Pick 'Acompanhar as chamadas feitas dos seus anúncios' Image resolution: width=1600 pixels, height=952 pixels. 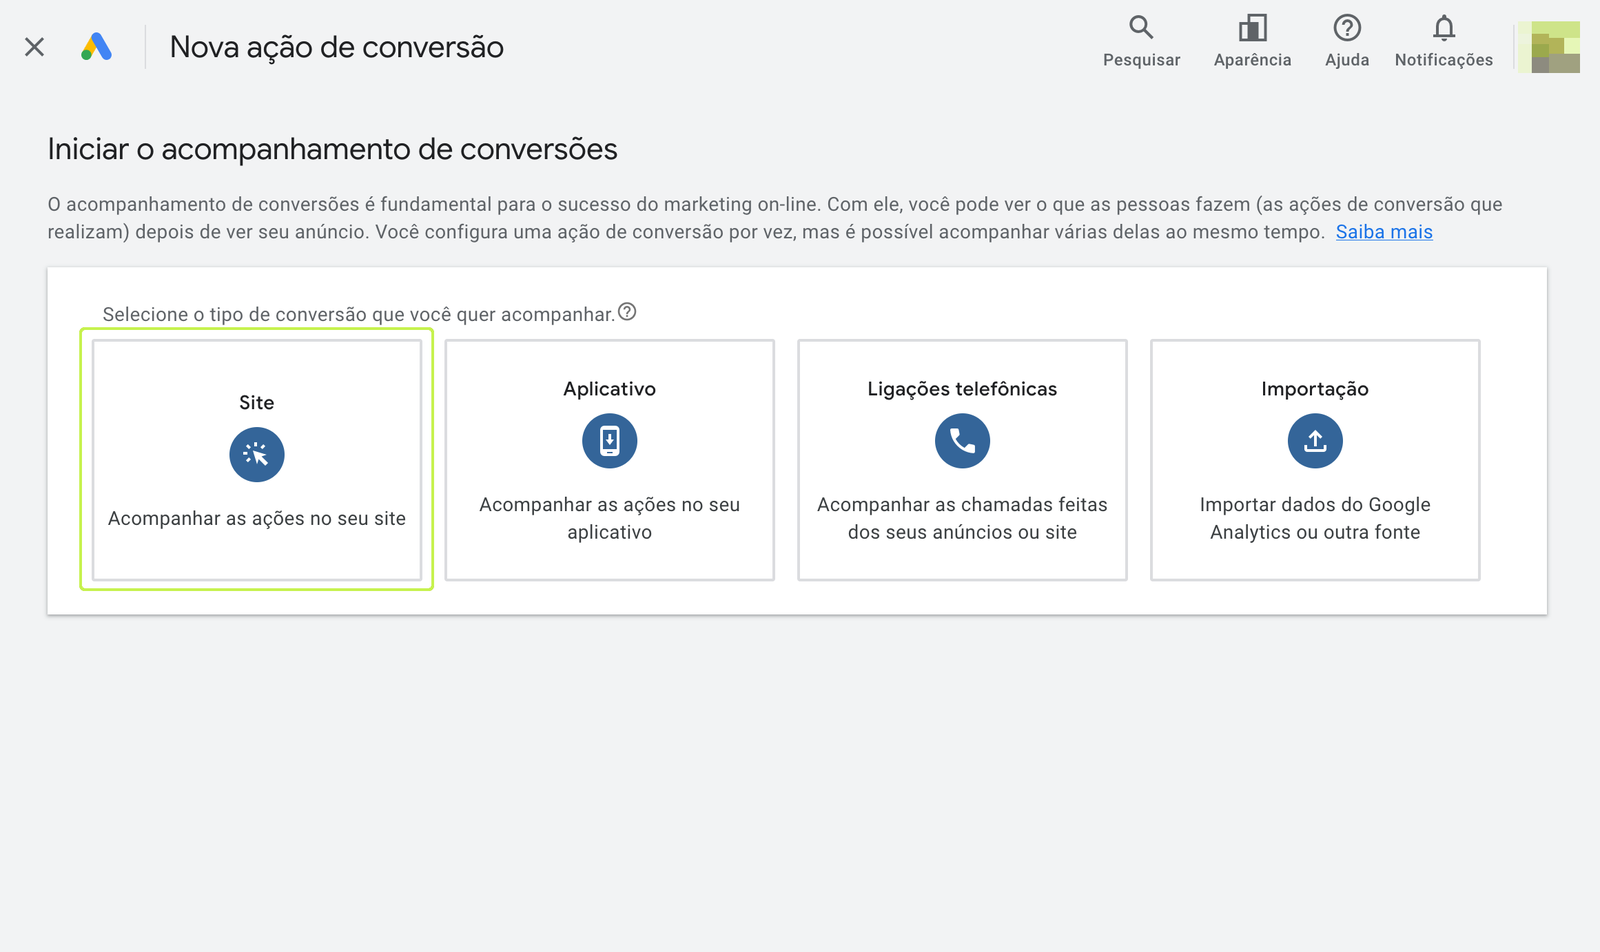click(x=962, y=518)
